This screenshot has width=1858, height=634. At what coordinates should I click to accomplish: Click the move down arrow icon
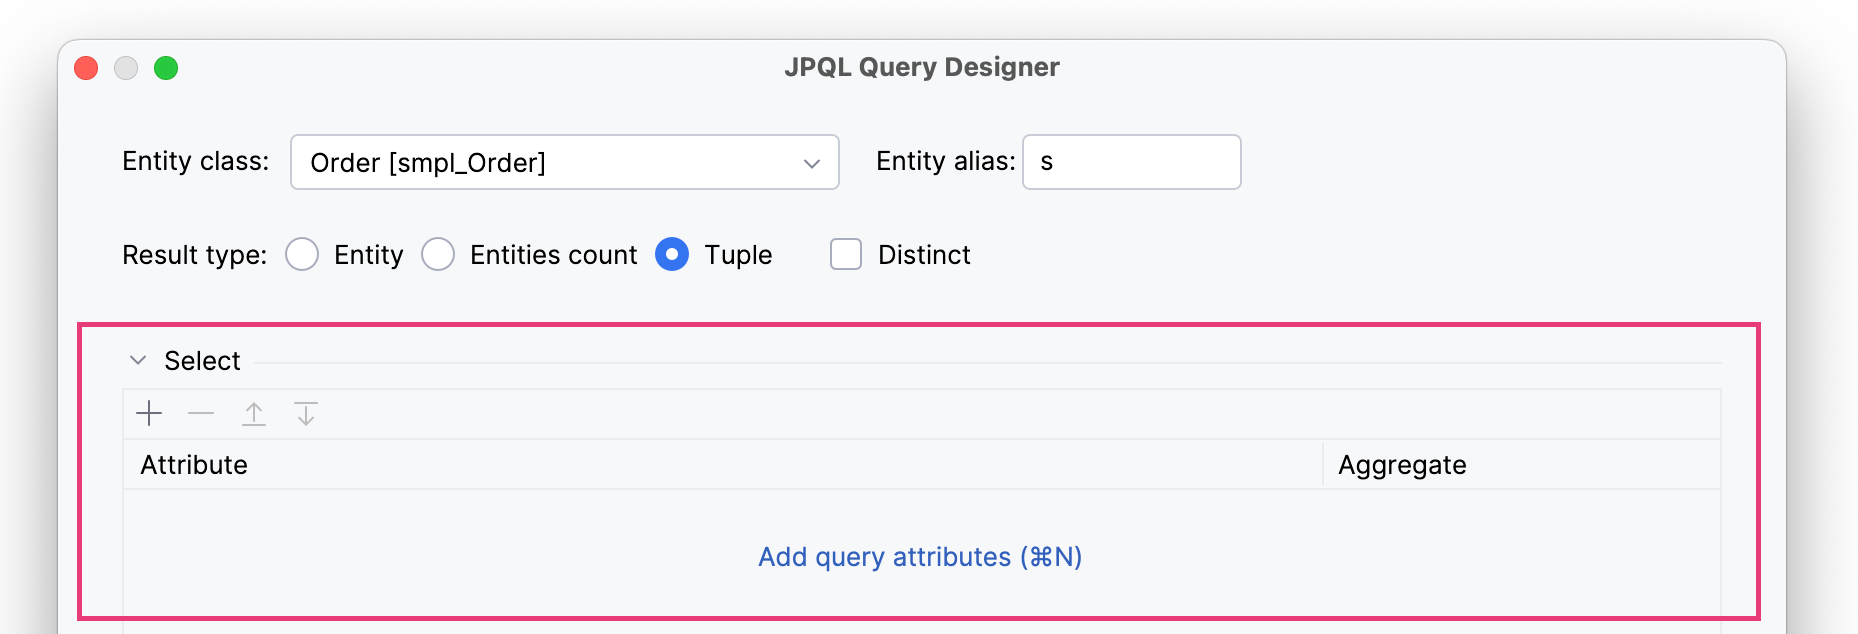pos(306,414)
